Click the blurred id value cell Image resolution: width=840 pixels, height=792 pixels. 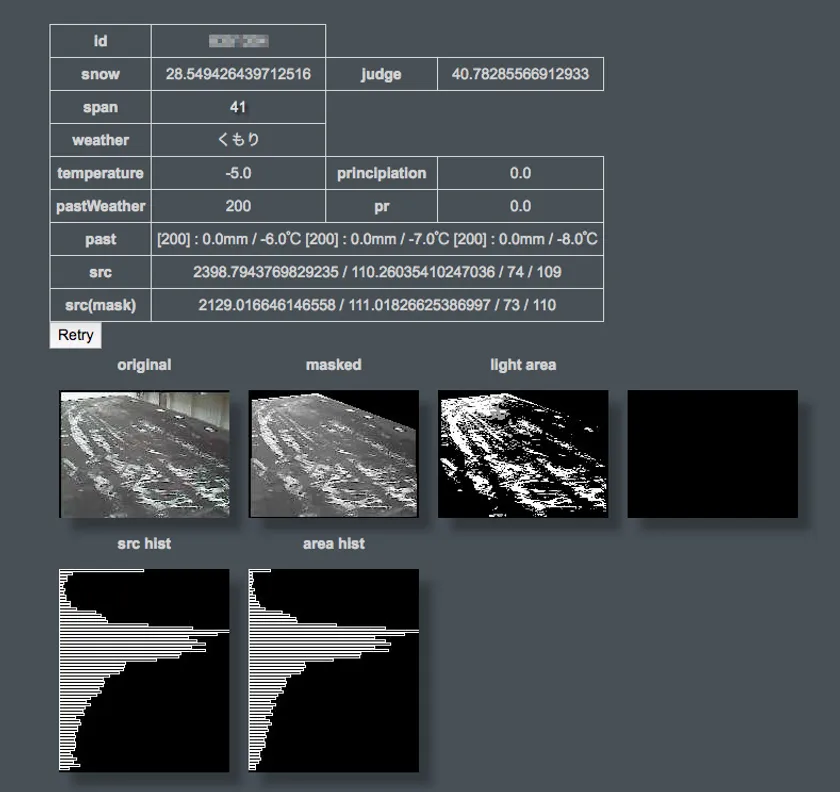point(238,41)
